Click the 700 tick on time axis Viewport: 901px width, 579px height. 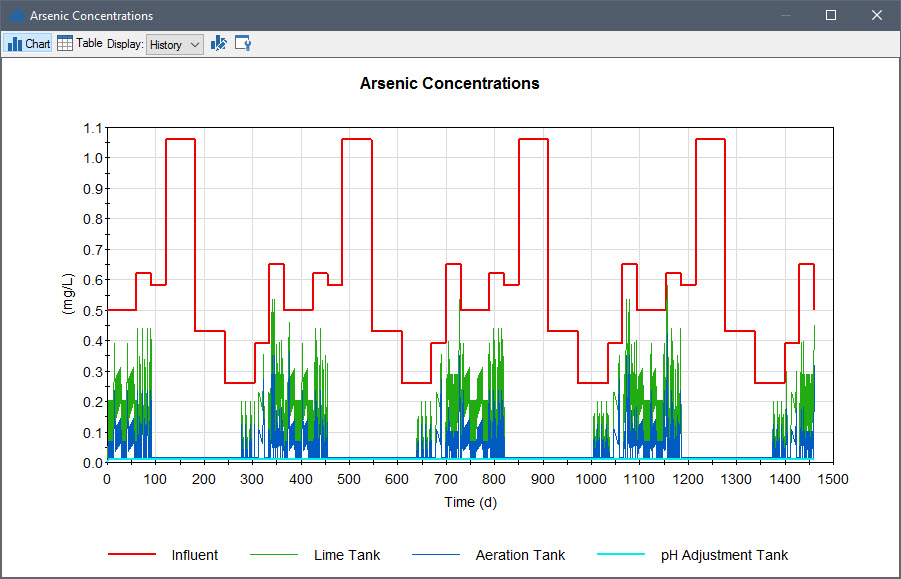tap(446, 480)
